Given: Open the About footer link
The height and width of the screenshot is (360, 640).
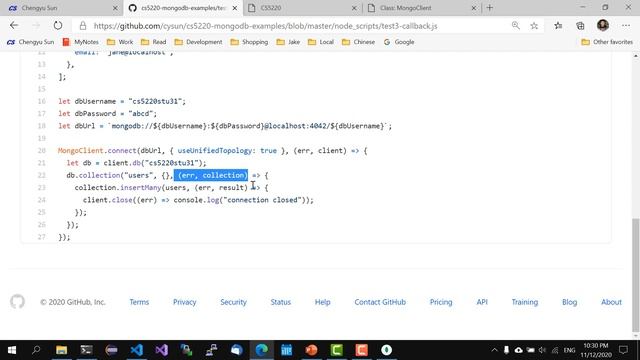Looking at the screenshot, I should point(611,302).
